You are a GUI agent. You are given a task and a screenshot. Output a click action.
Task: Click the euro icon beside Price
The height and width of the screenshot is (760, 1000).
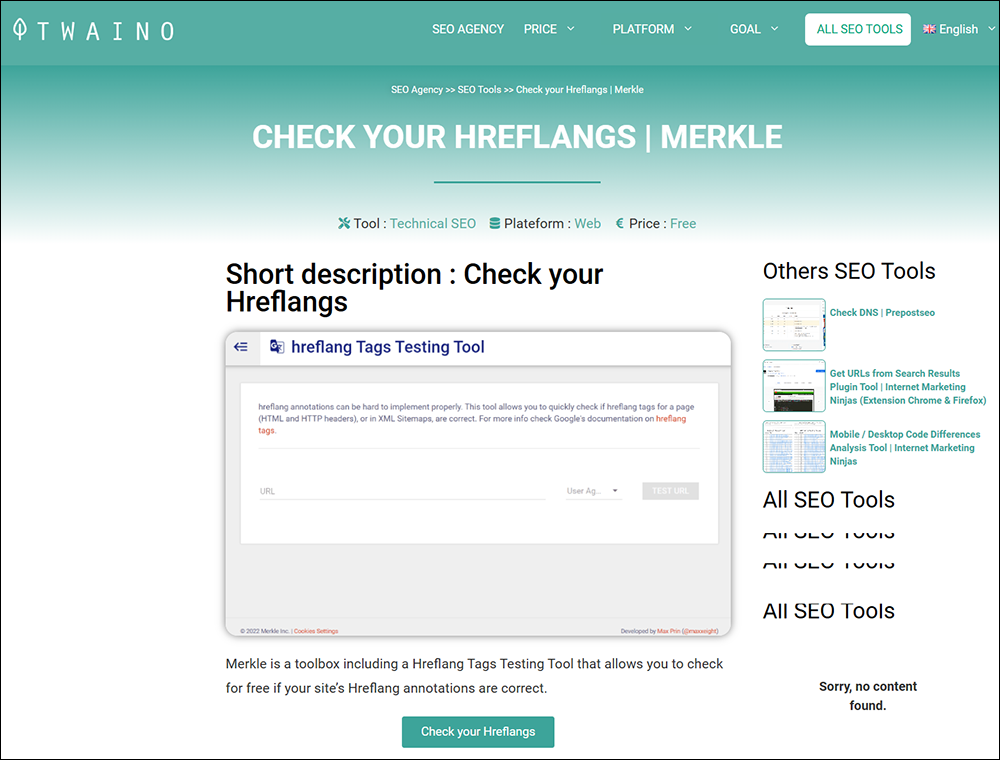pos(621,223)
